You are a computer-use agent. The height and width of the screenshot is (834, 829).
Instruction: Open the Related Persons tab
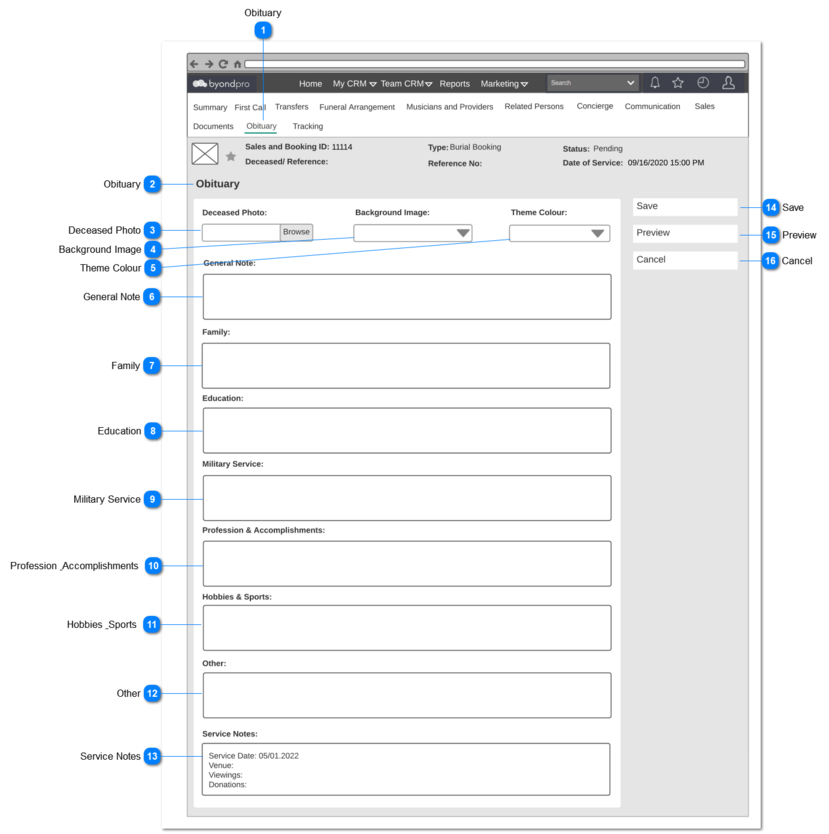[534, 106]
